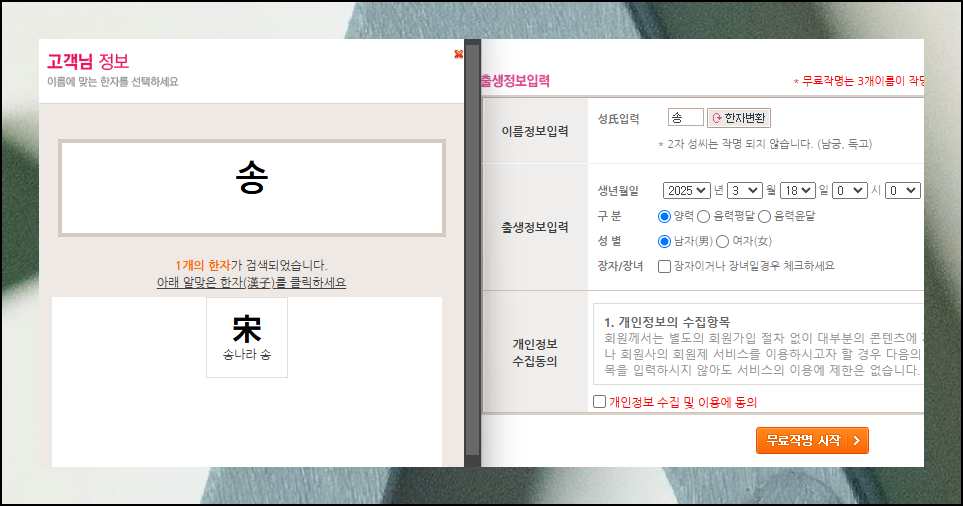Click the 무료작명 시작 button
The height and width of the screenshot is (506, 963).
pos(812,440)
